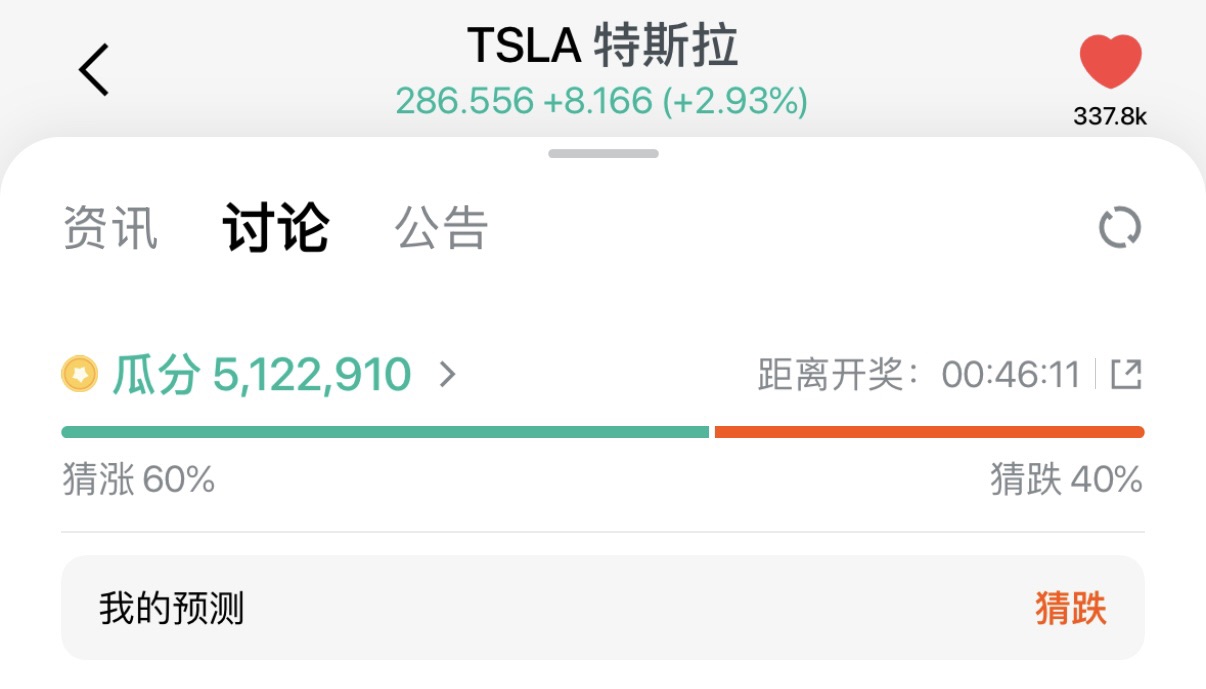Tap the gold coin icon
The image size is (1206, 689).
[x=80, y=375]
